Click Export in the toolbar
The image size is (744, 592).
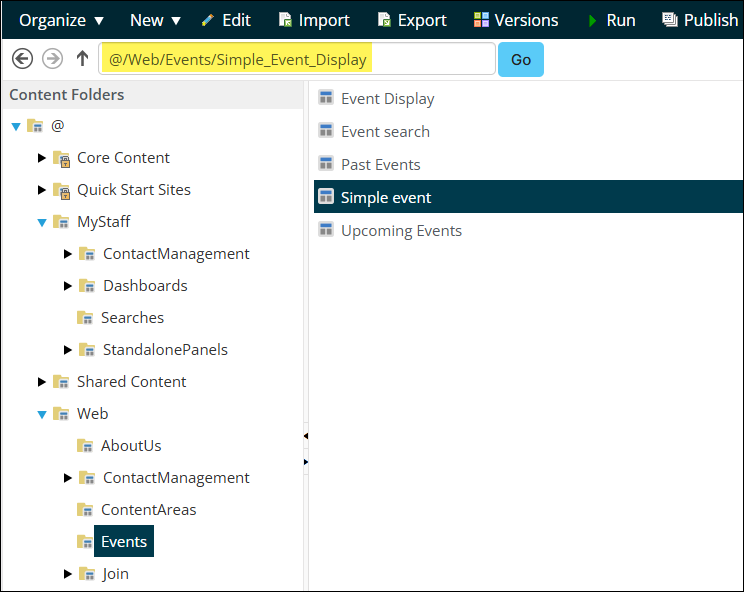411,20
